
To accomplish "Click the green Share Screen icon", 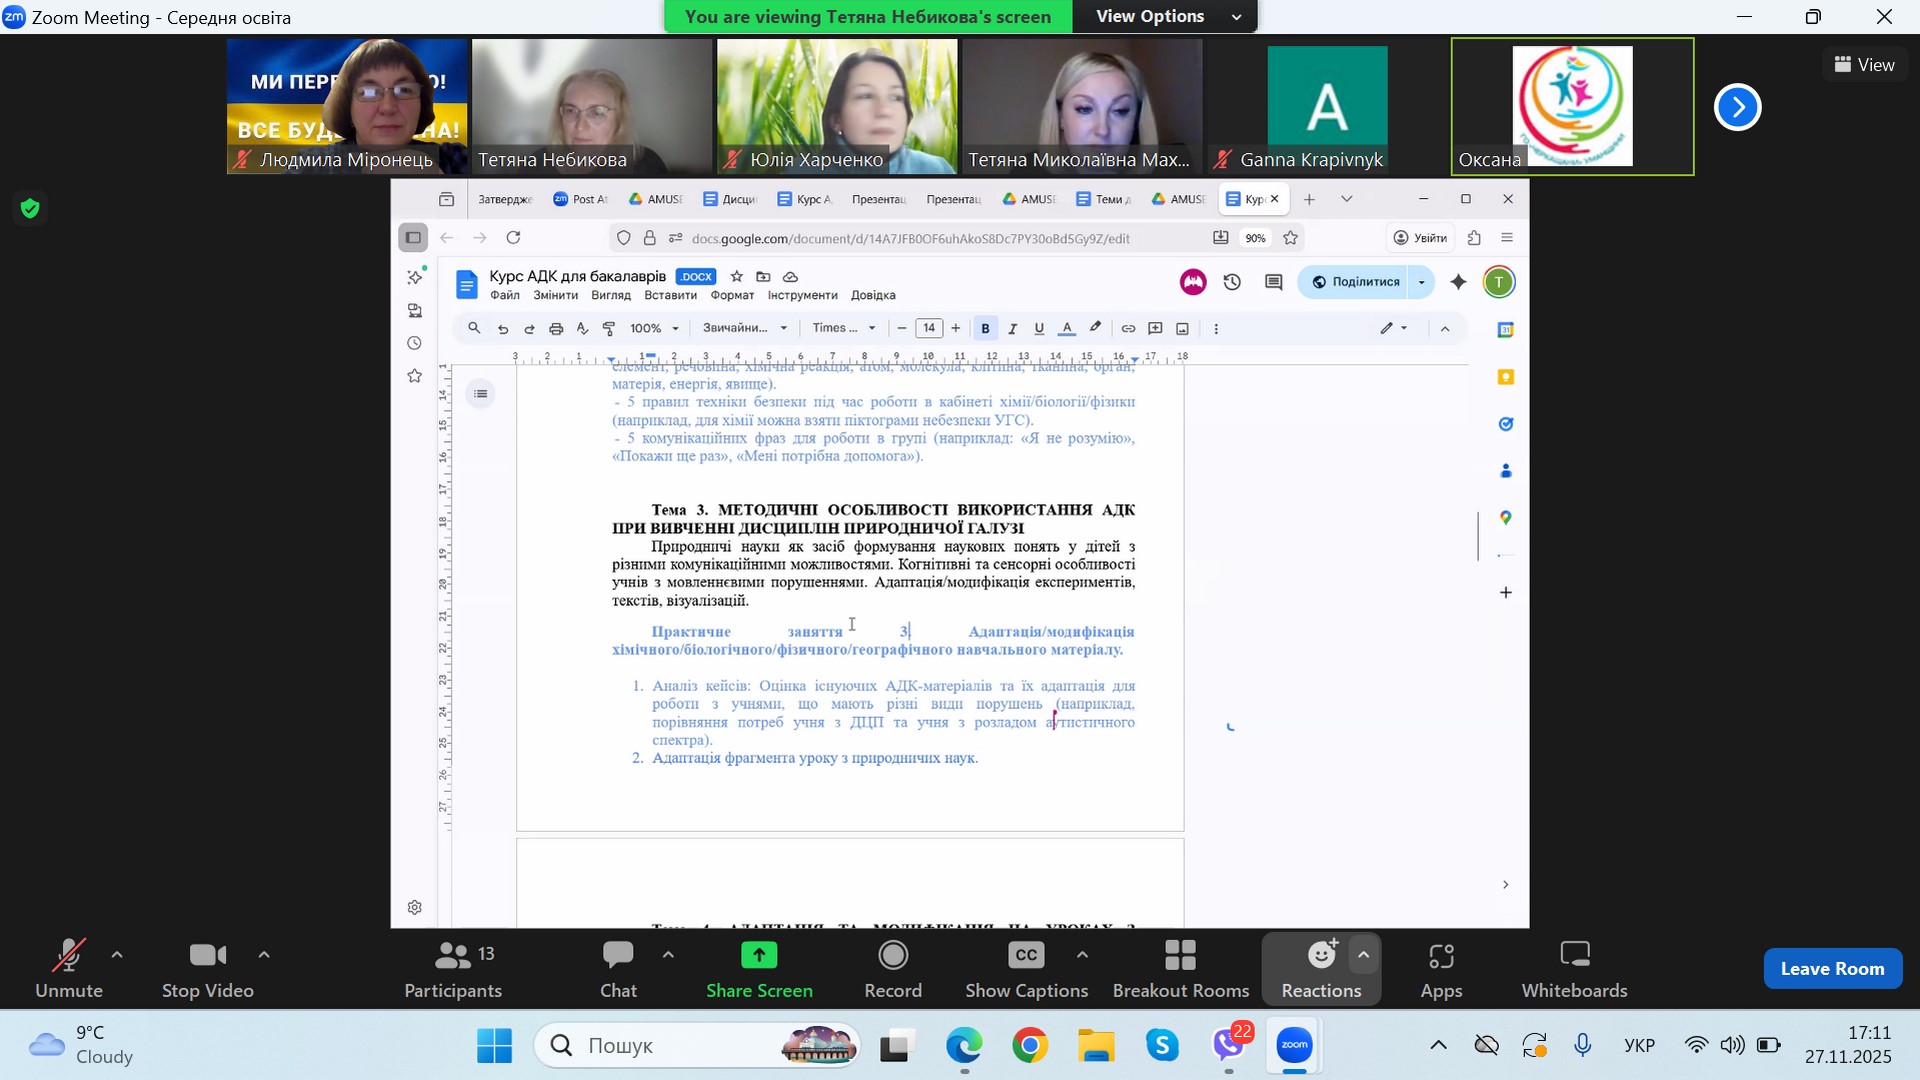I will (x=759, y=956).
